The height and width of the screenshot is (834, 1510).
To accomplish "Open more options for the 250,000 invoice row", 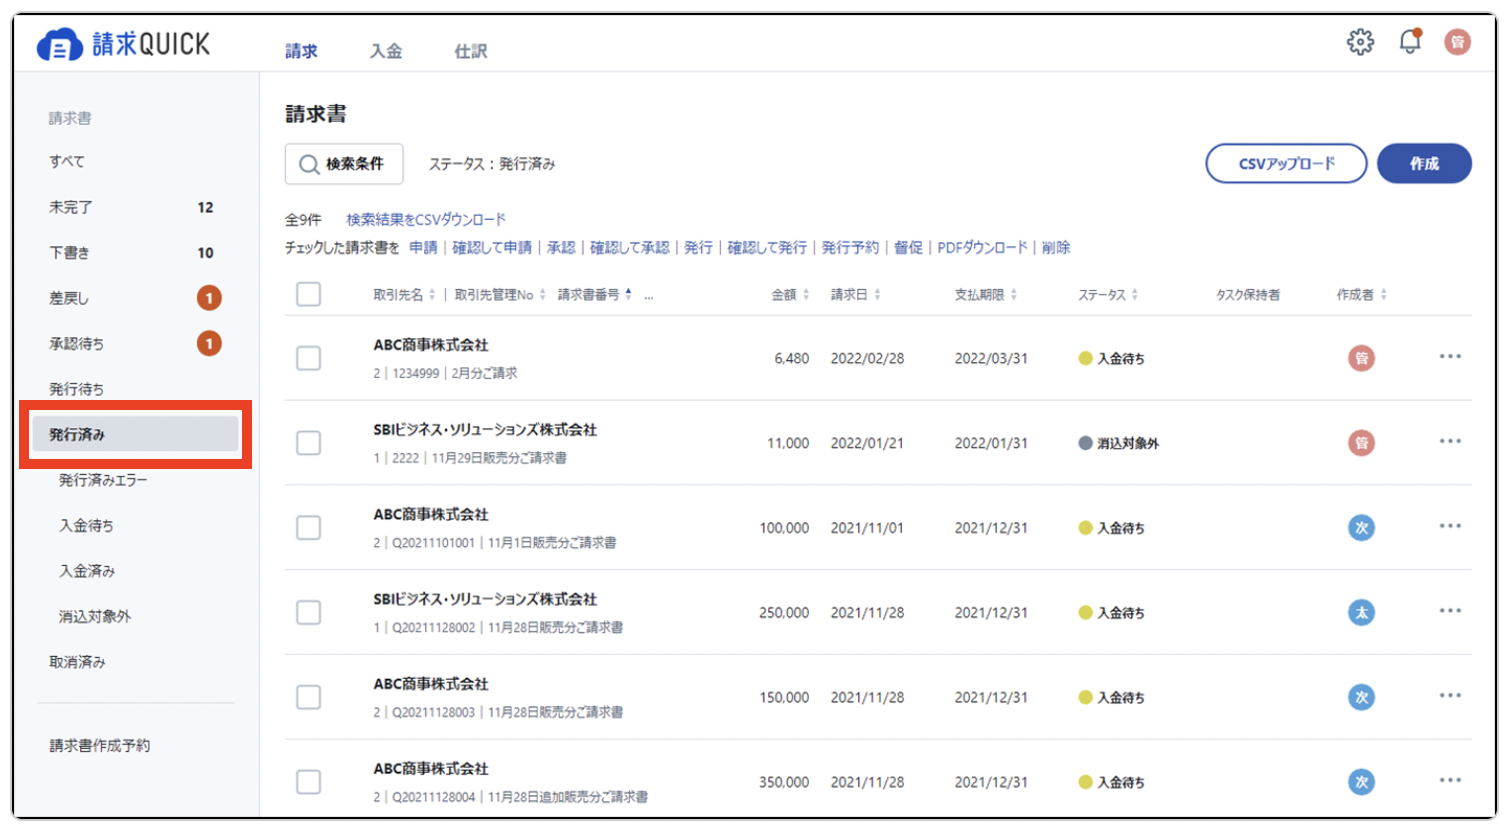I will (1450, 611).
